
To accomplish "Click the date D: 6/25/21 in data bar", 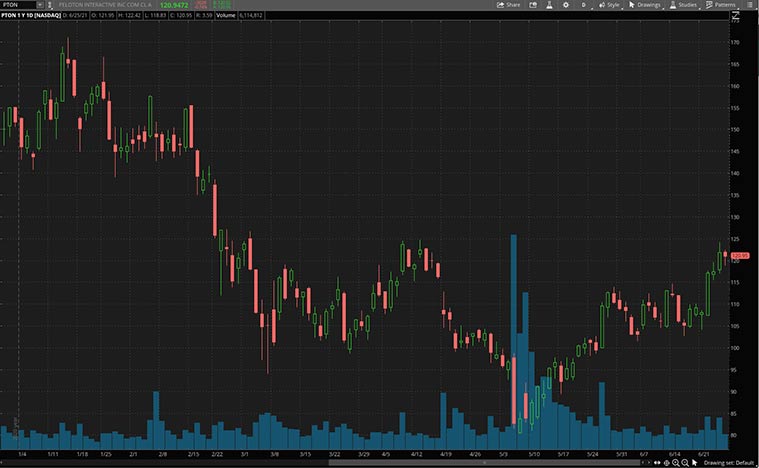I will tap(76, 15).
